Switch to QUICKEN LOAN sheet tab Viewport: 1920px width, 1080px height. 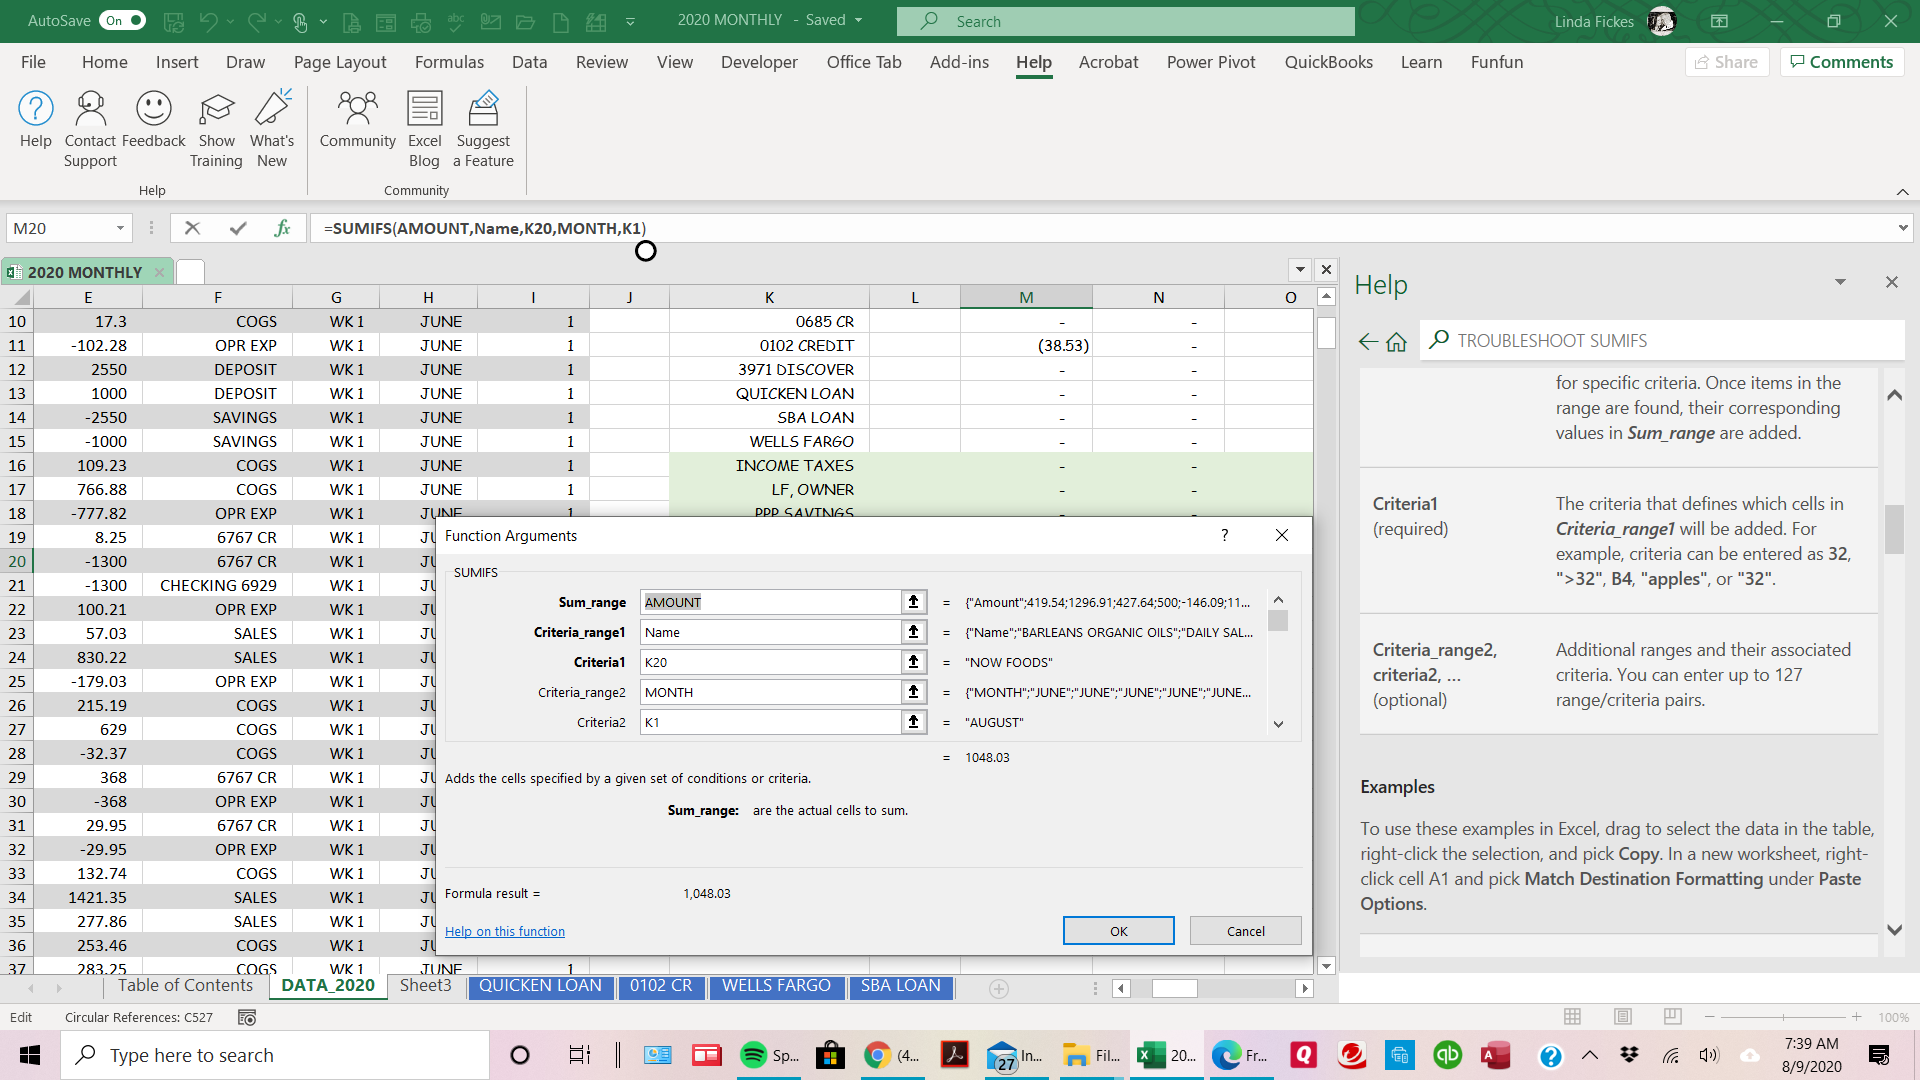[x=540, y=986]
